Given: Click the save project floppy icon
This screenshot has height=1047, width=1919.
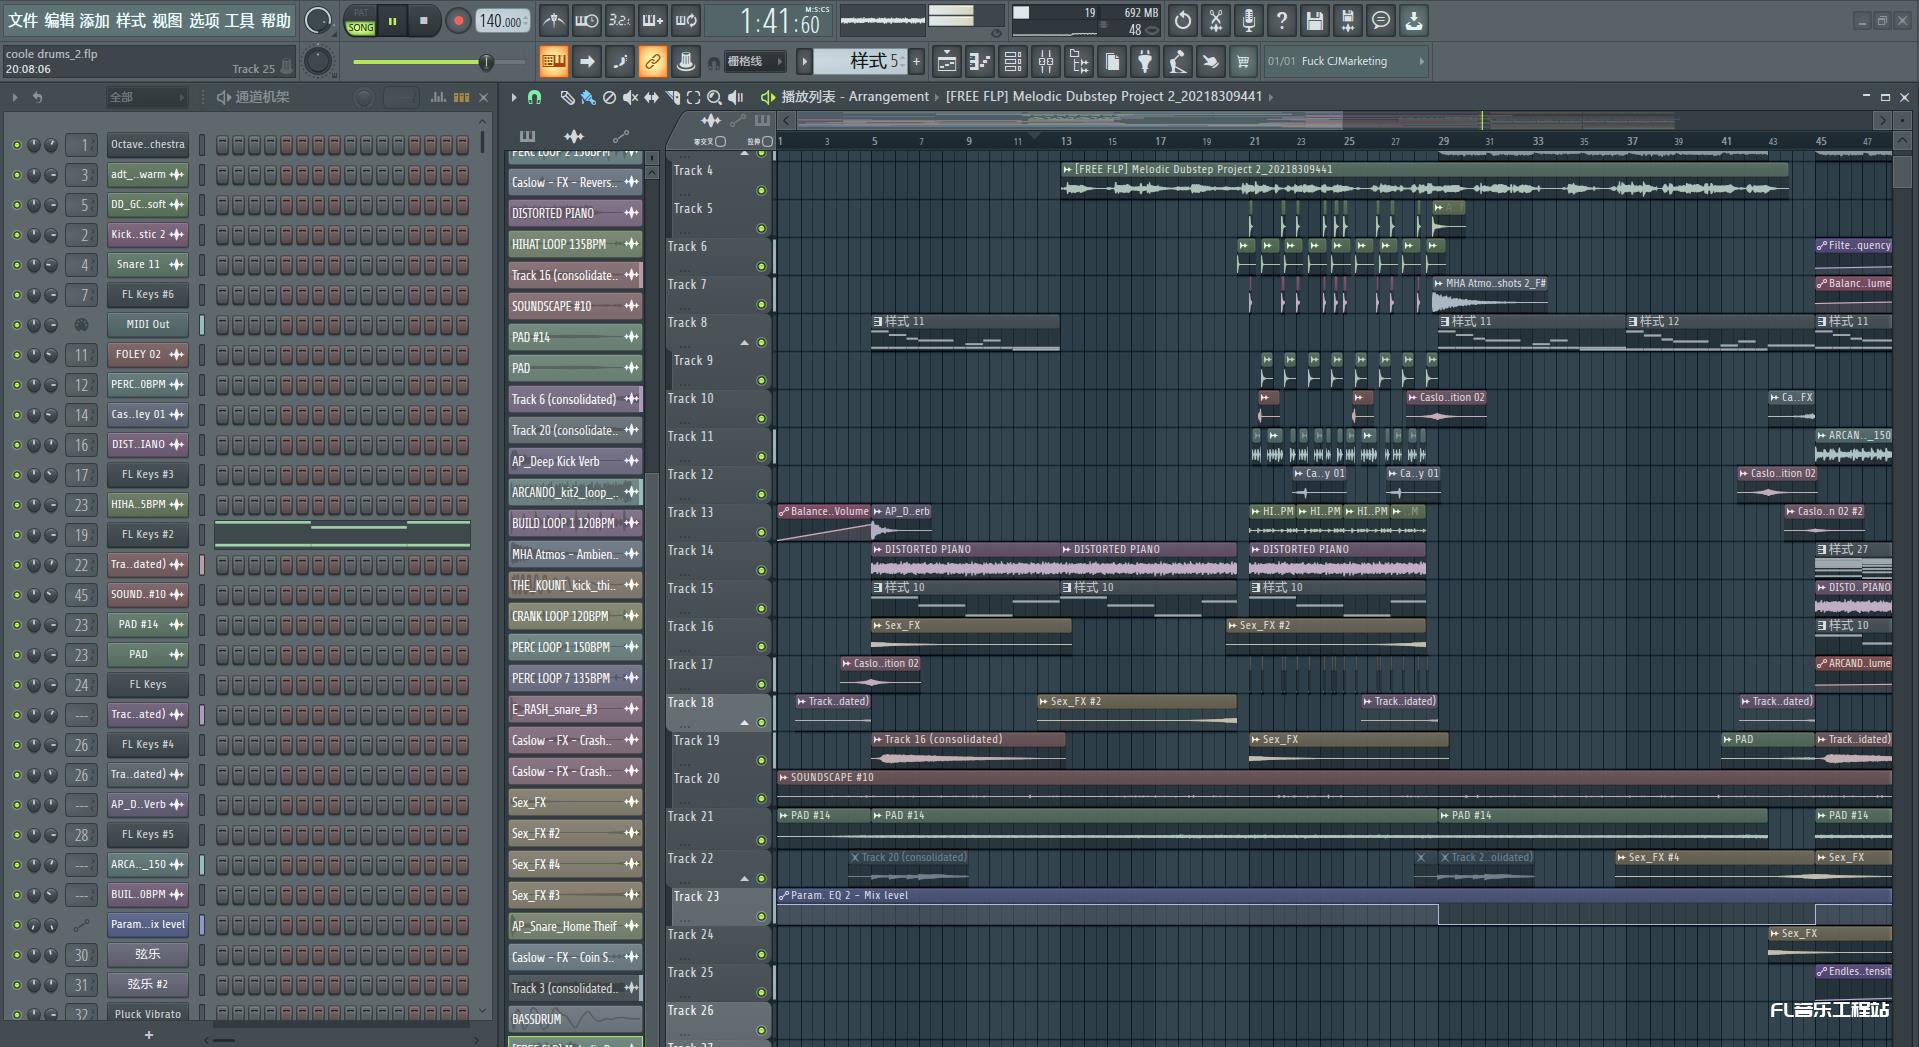Looking at the screenshot, I should (x=1315, y=20).
